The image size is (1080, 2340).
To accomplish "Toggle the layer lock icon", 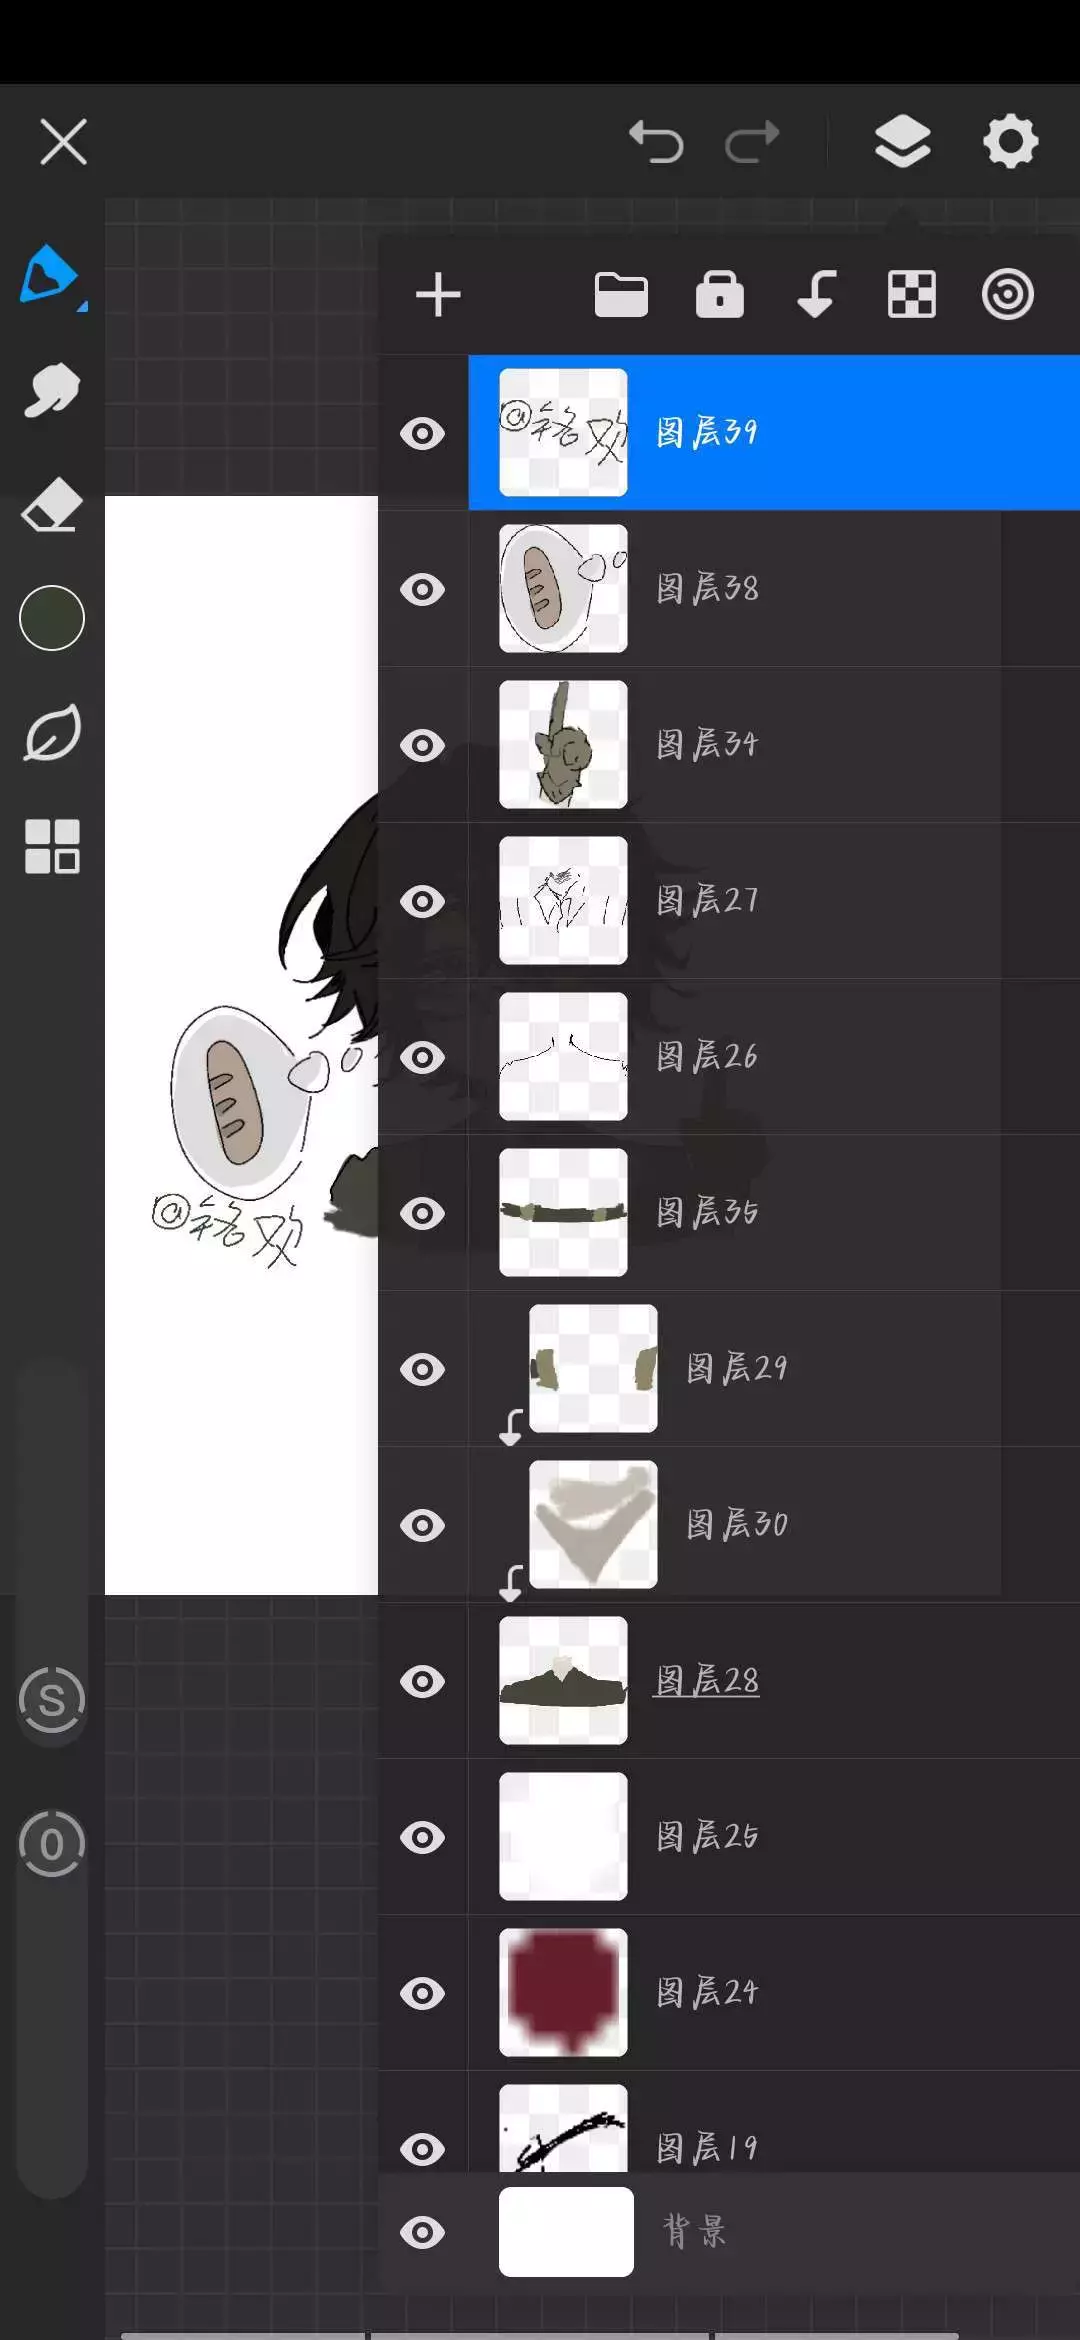I will coord(720,294).
